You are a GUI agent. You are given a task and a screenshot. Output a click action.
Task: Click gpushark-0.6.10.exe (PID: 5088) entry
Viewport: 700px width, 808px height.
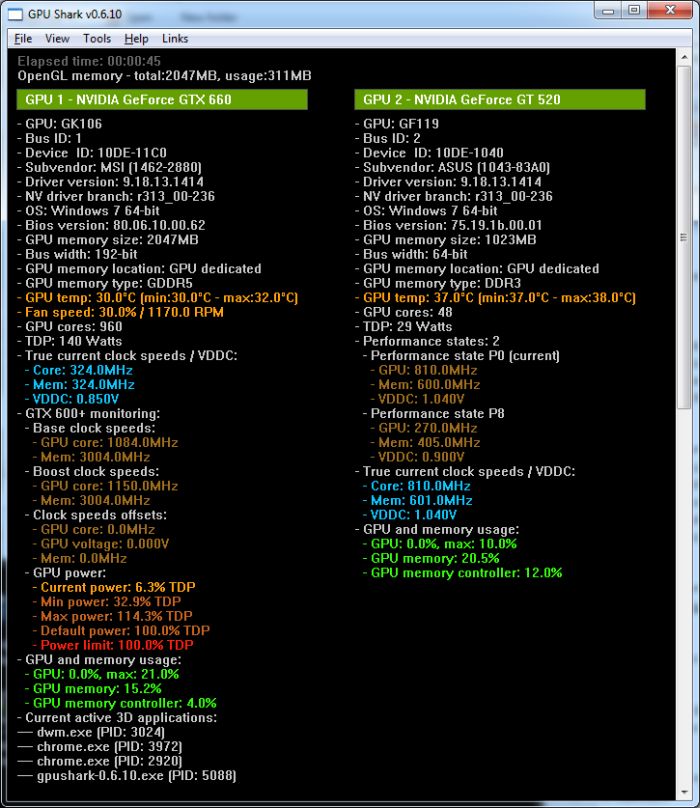127,776
